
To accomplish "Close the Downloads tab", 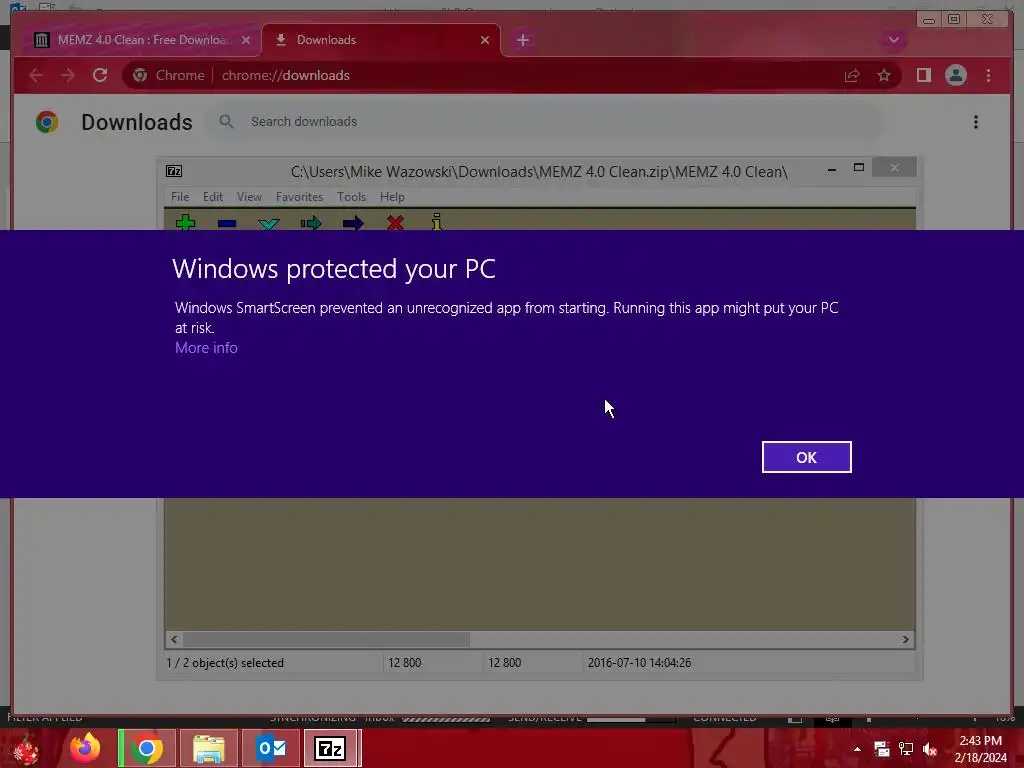I will pos(485,40).
